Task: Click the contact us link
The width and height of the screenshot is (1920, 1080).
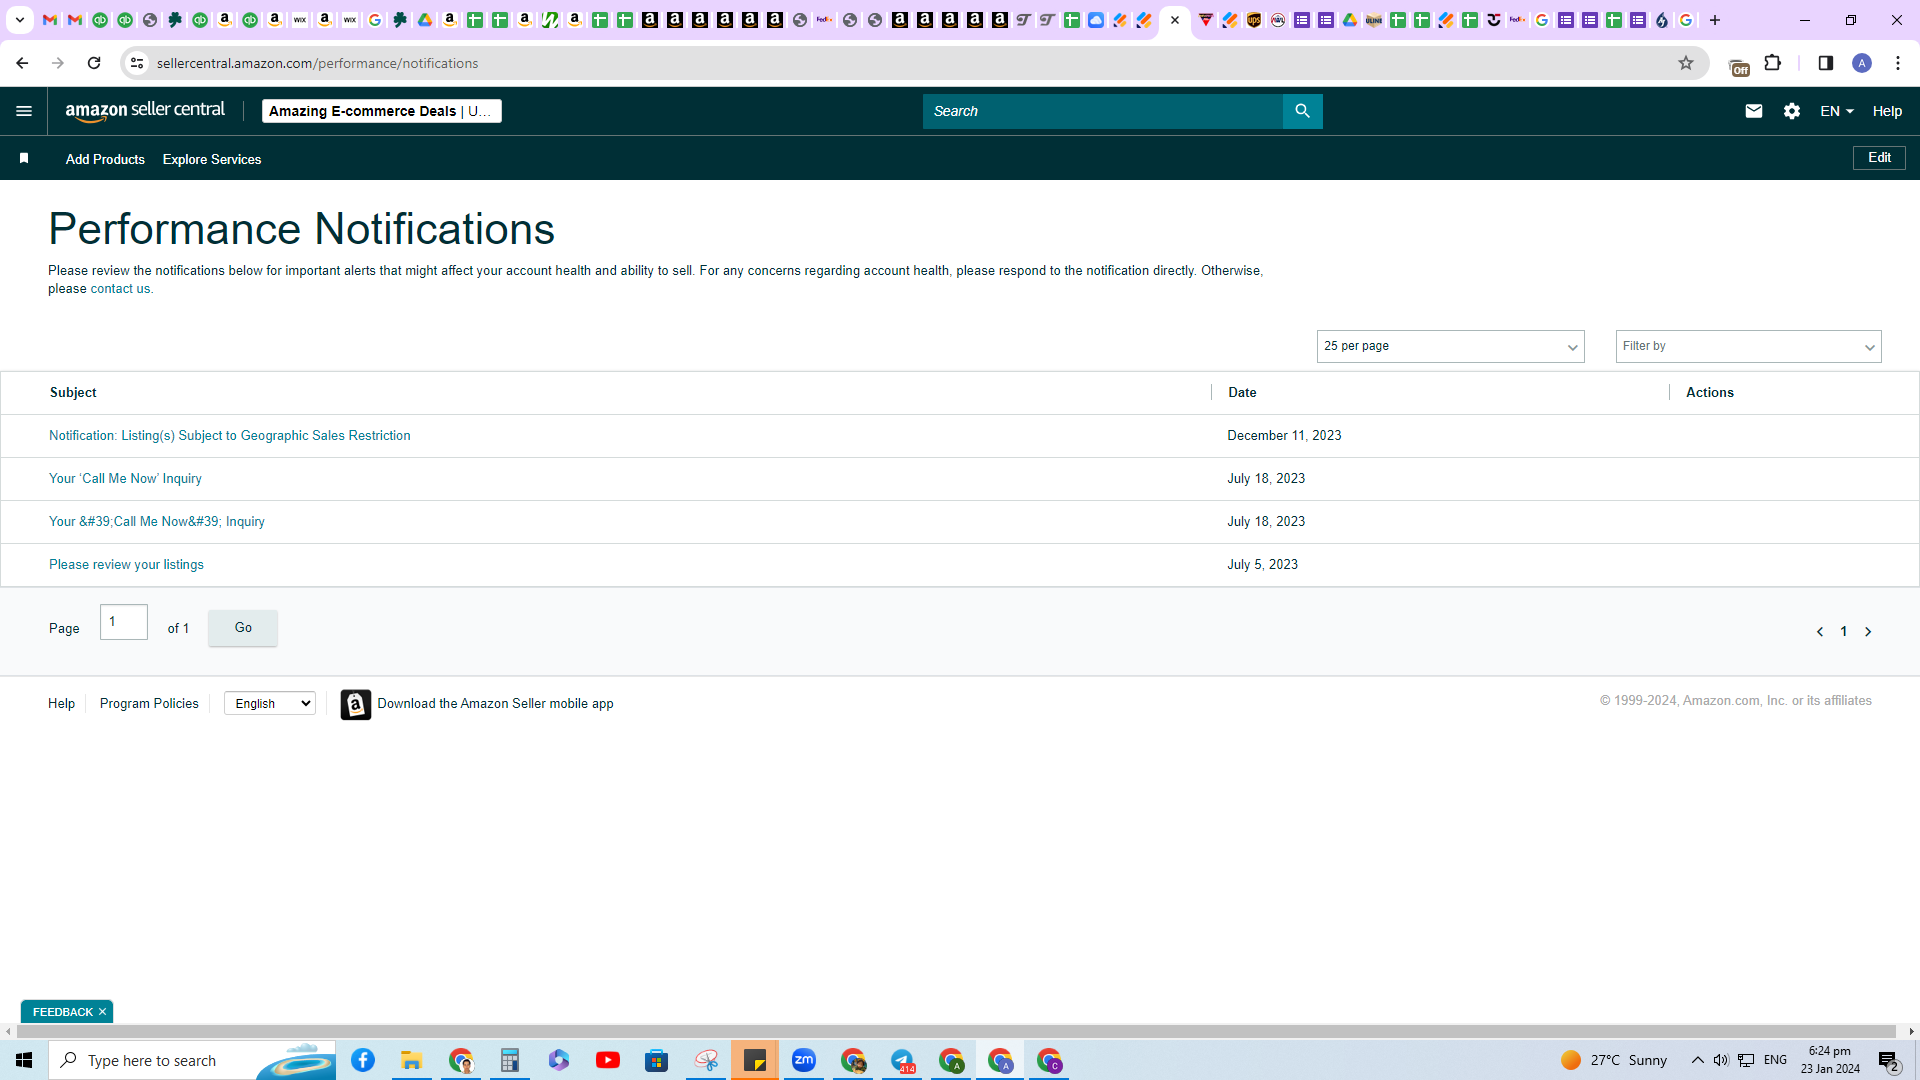Action: click(x=120, y=289)
